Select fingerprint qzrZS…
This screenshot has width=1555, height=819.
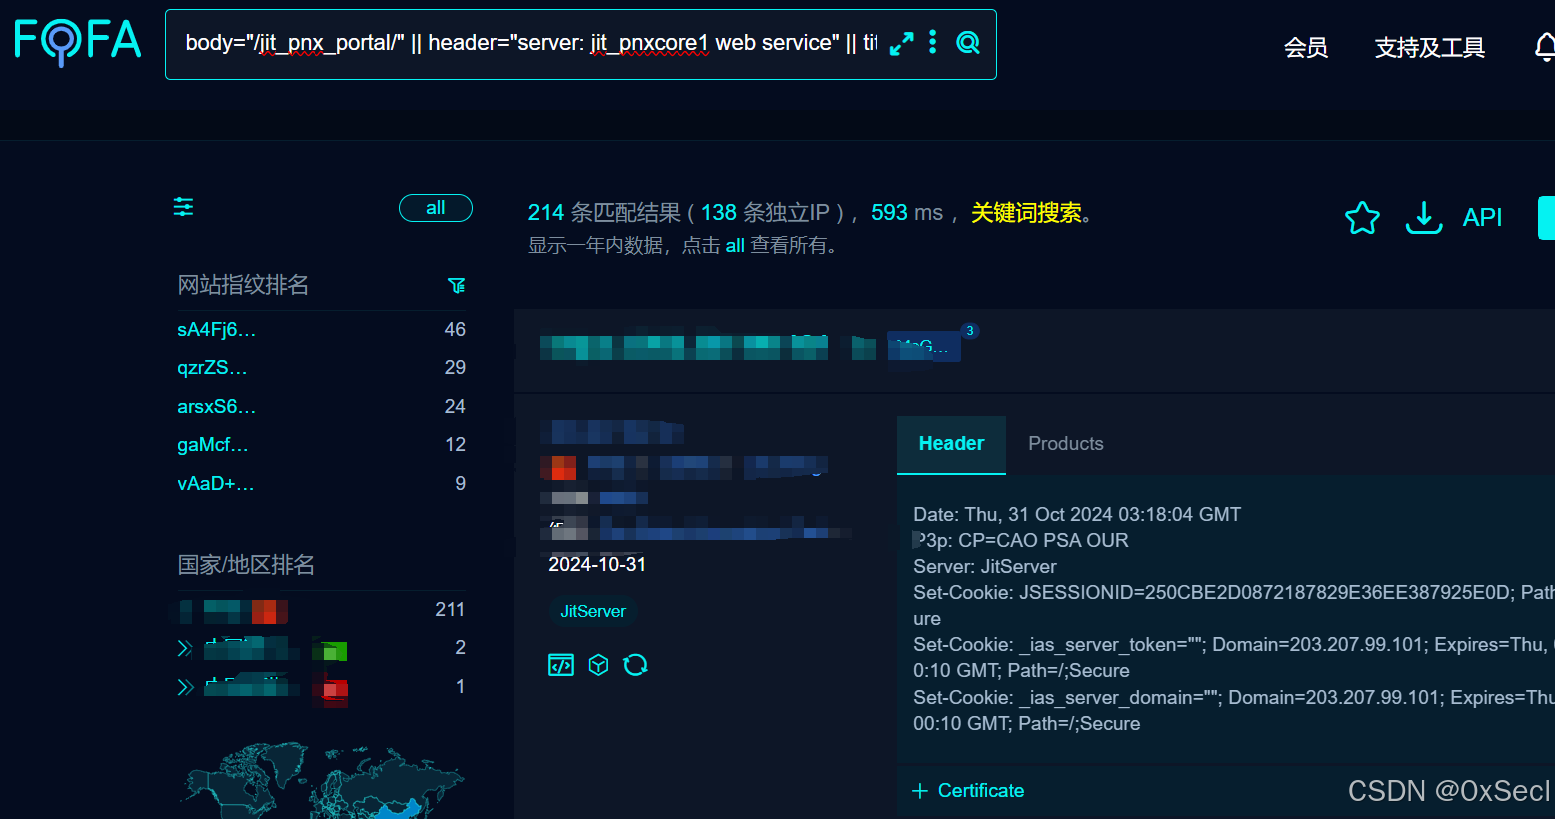coord(212,368)
